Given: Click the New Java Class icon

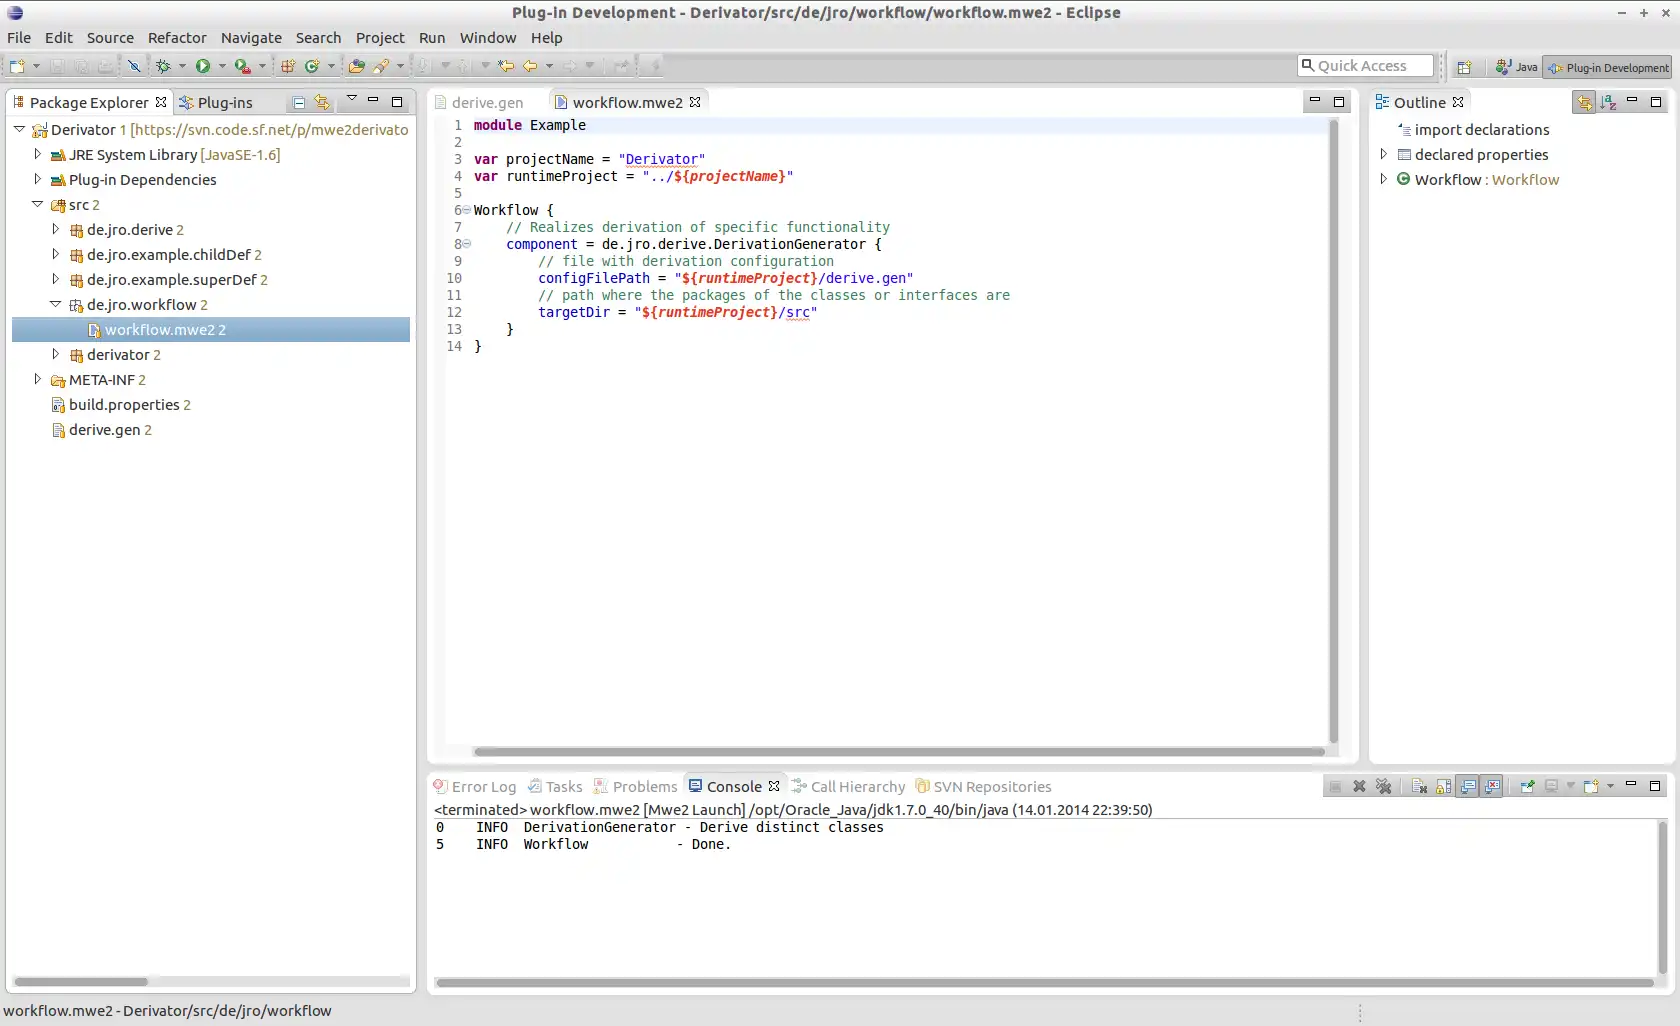Looking at the screenshot, I should click(x=312, y=66).
